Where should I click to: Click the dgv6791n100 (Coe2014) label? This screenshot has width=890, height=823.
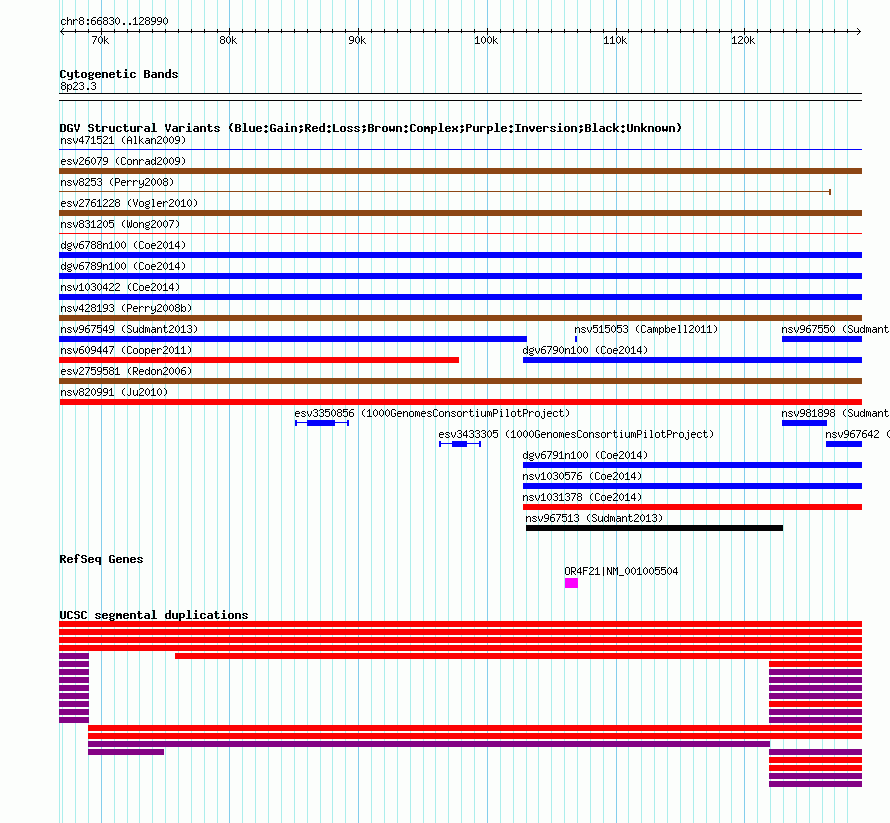click(585, 455)
